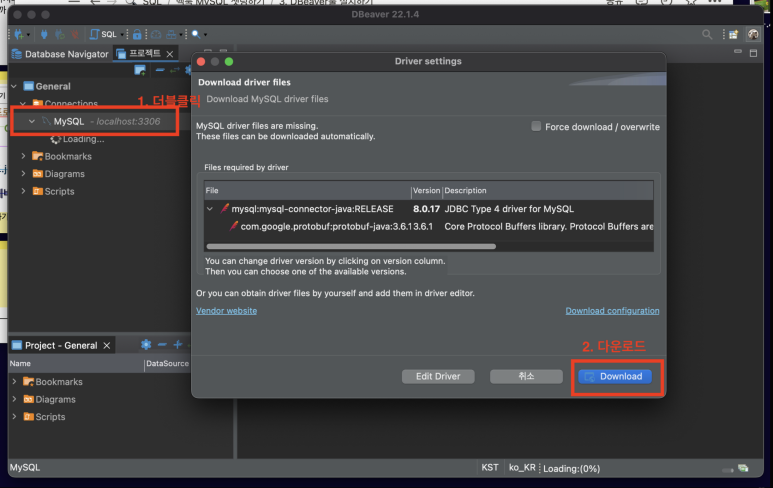The image size is (773, 488).
Task: Open the New Connection dropdown arrow
Action: pos(28,35)
